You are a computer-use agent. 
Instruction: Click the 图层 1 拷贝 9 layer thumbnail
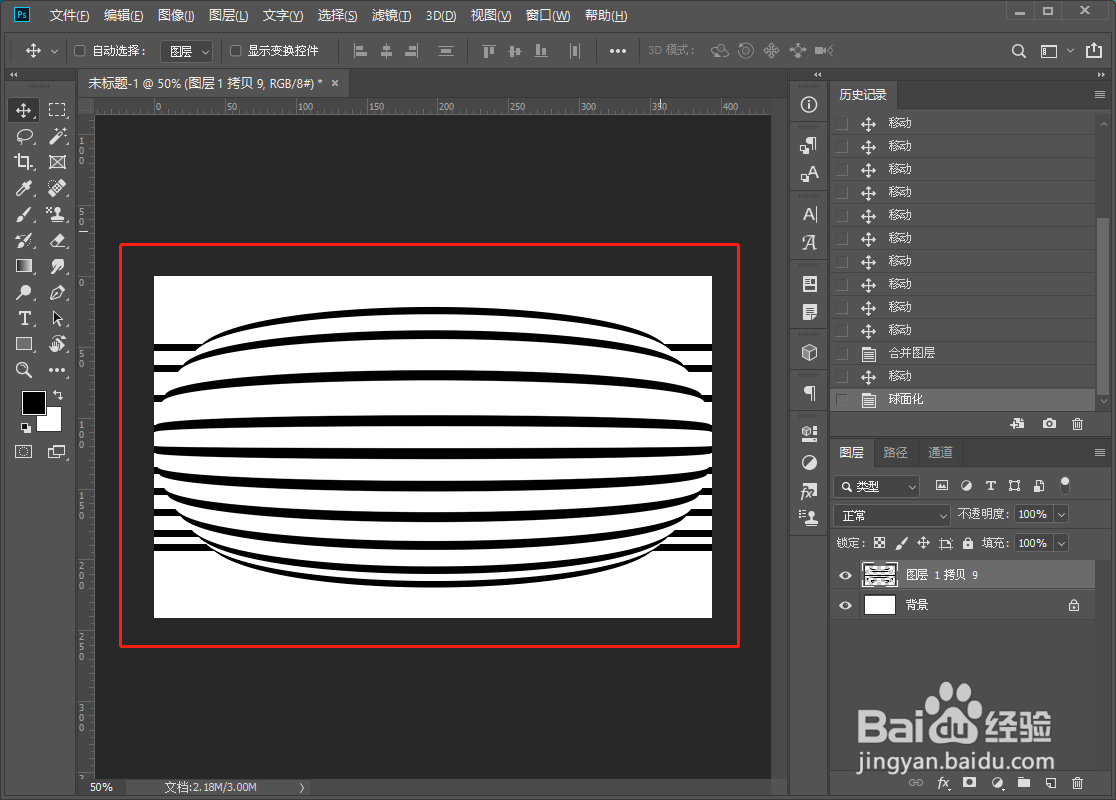880,574
